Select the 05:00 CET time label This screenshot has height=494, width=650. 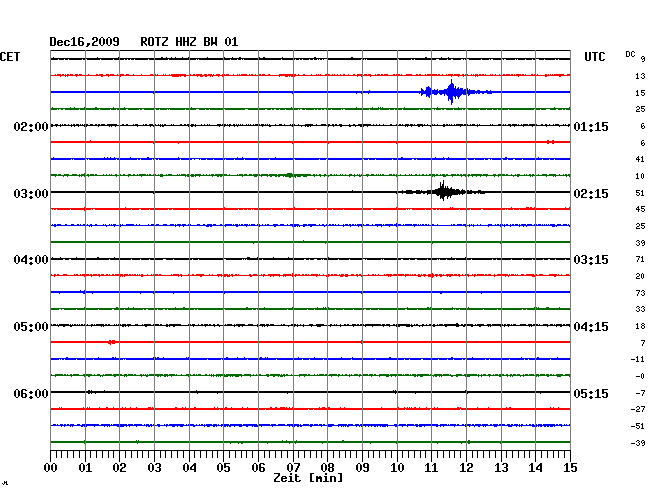pyautogui.click(x=31, y=327)
